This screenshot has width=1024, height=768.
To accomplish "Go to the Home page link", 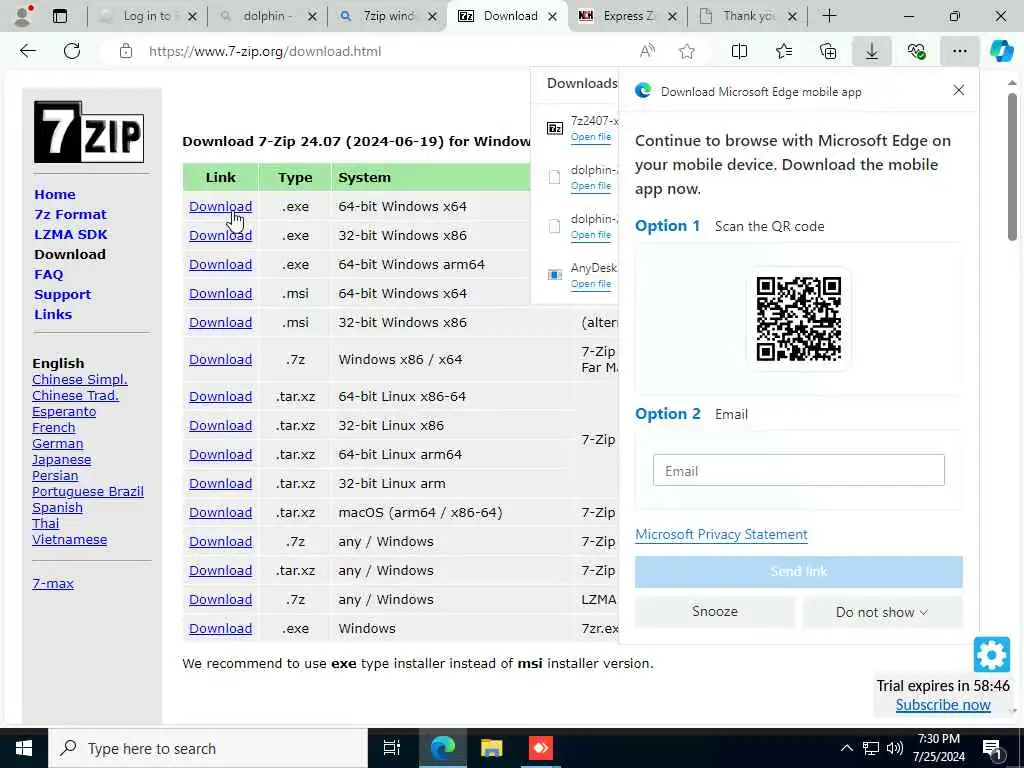I will point(55,195).
